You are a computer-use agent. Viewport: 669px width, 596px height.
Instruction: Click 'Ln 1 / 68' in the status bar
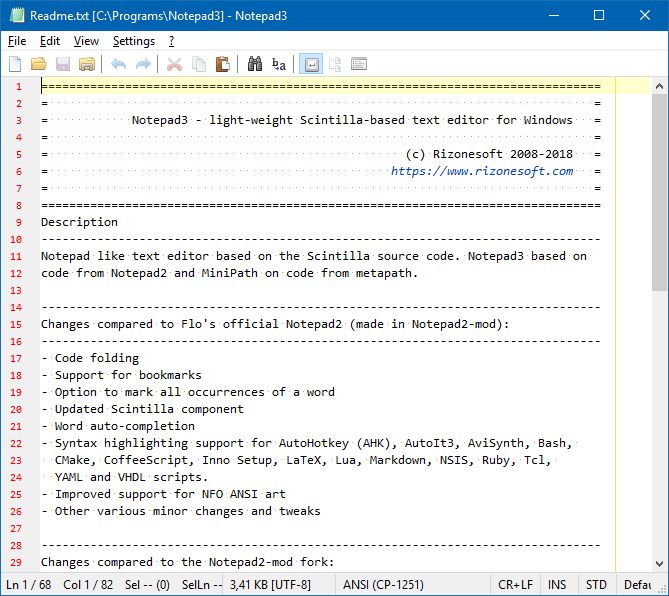tap(29, 584)
